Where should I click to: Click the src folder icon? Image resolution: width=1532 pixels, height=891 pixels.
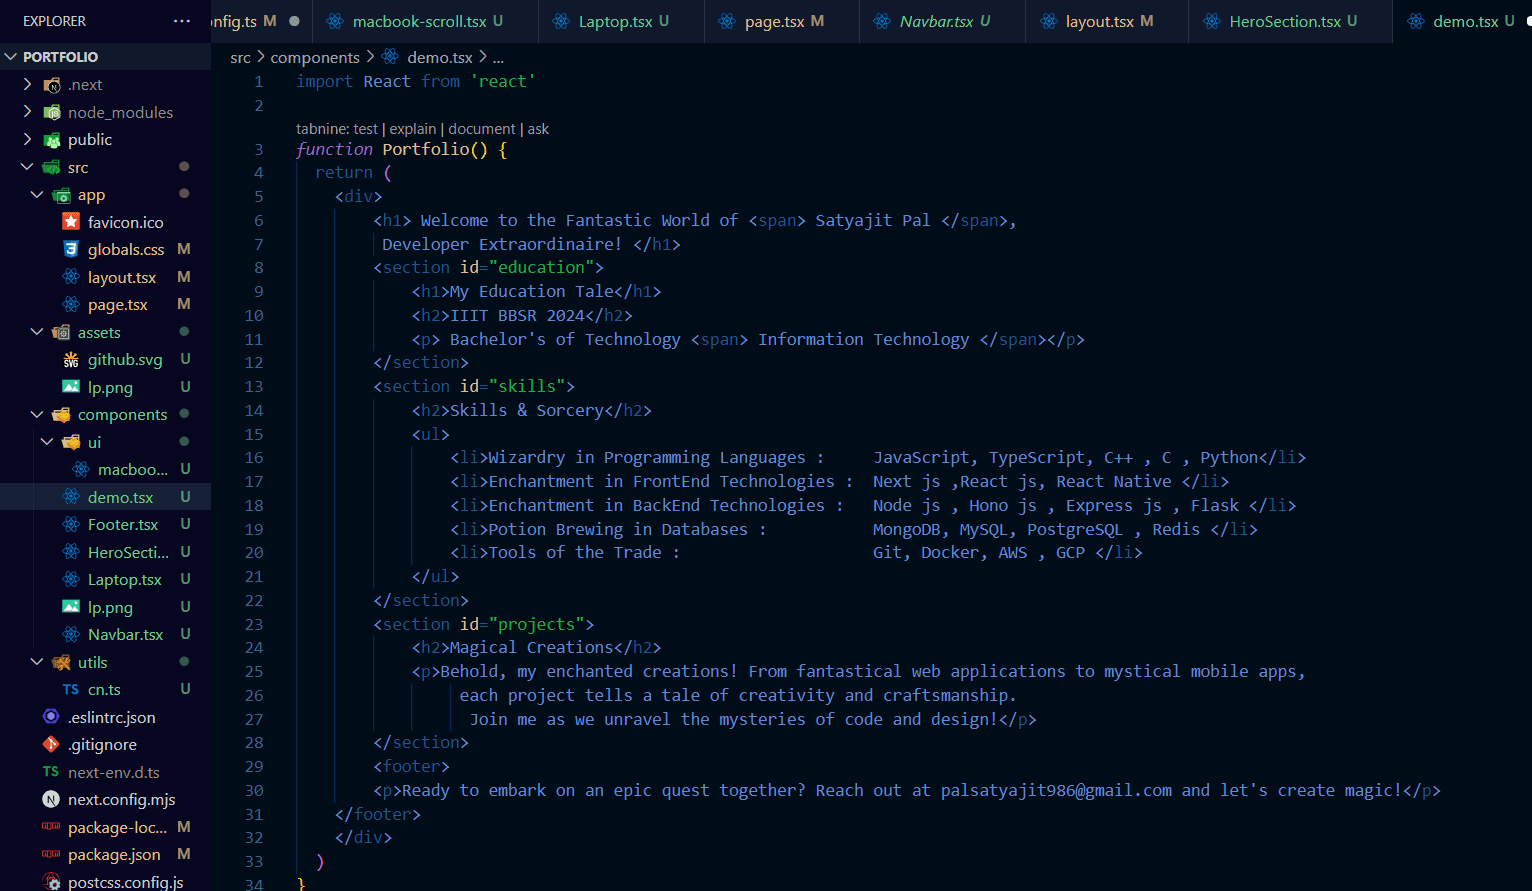52,167
